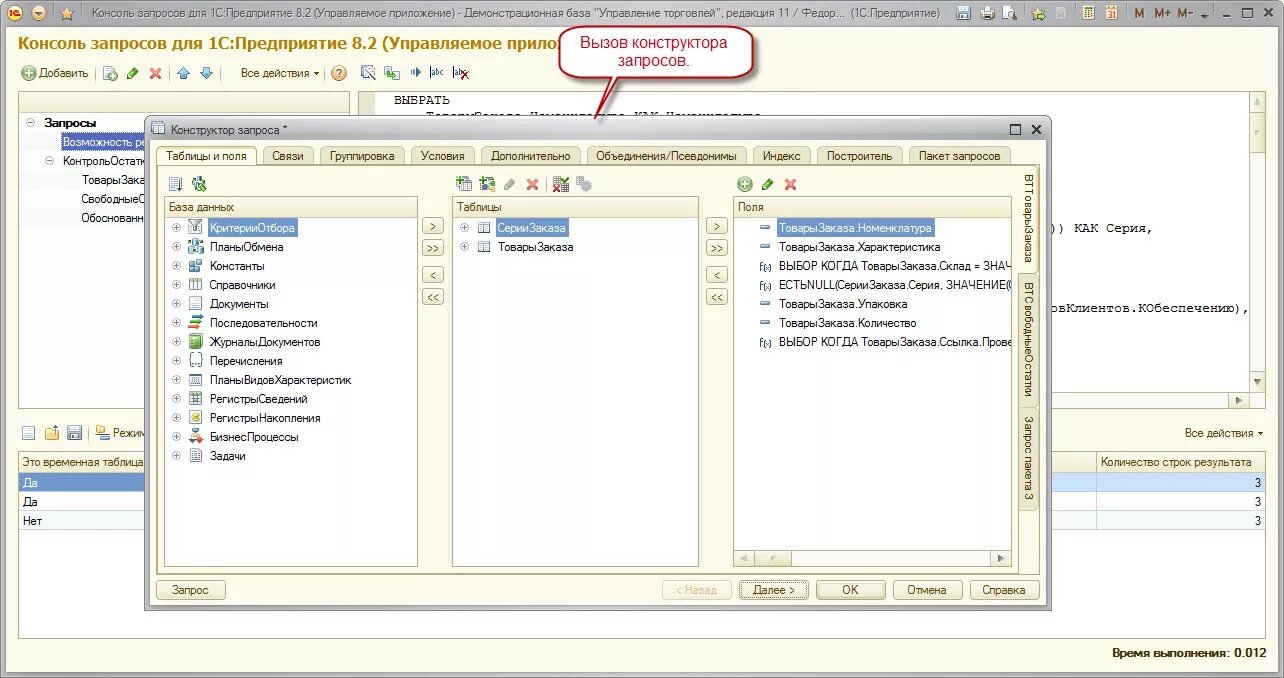Image resolution: width=1284 pixels, height=678 pixels.
Task: Click the add to favorites star icon in title bar
Action: pyautogui.click(x=1039, y=13)
